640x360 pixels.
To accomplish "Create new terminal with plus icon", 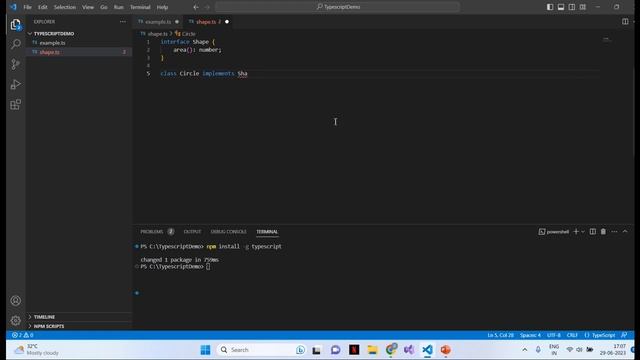I will (x=576, y=231).
